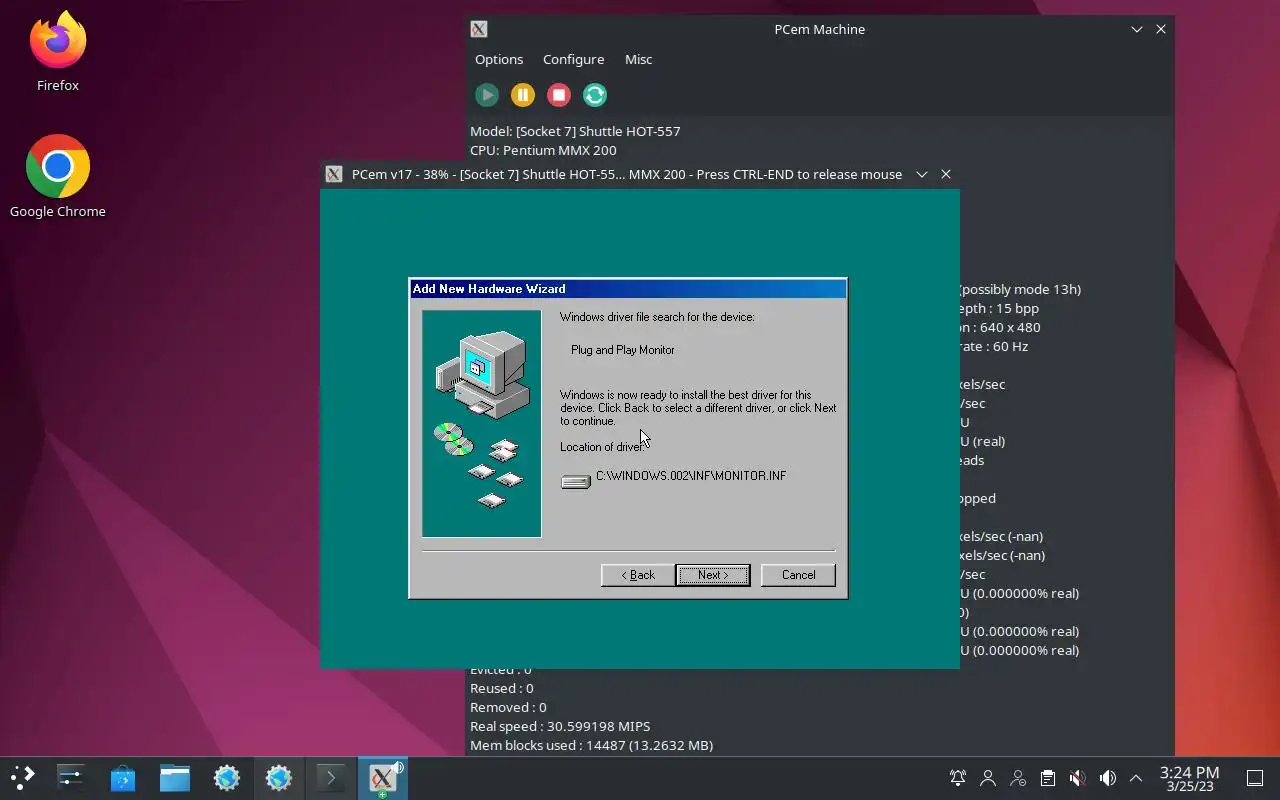1280x800 pixels.
Task: Click the 'Real speed : 30.599198 MIPS' line
Action: 560,726
